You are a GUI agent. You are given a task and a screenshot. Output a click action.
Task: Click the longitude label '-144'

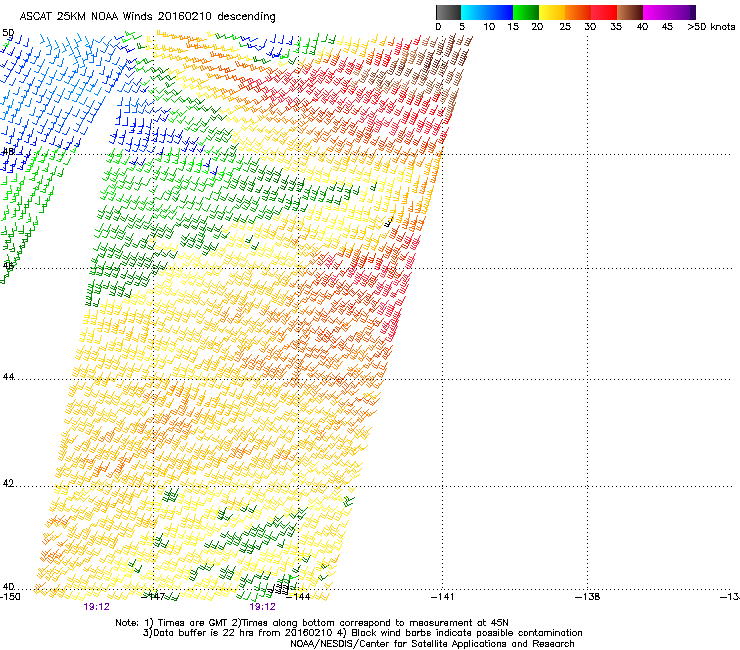point(299,597)
